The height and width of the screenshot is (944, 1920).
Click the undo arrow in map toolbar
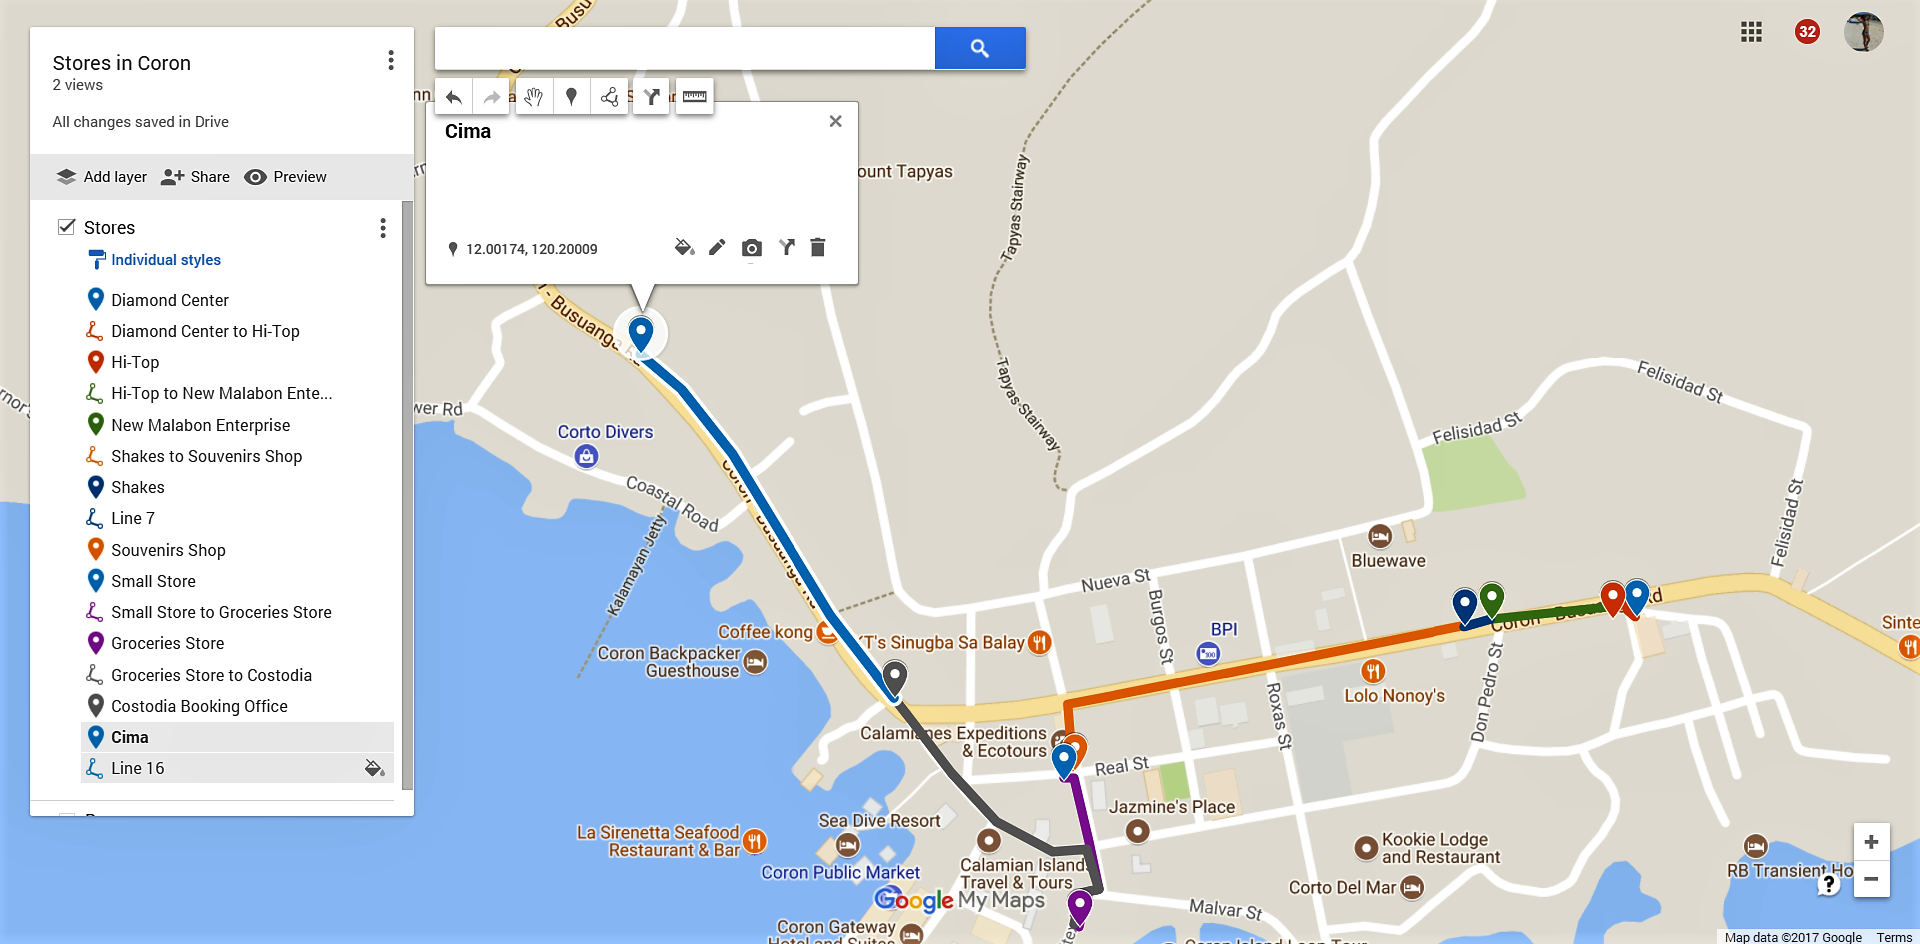point(453,97)
